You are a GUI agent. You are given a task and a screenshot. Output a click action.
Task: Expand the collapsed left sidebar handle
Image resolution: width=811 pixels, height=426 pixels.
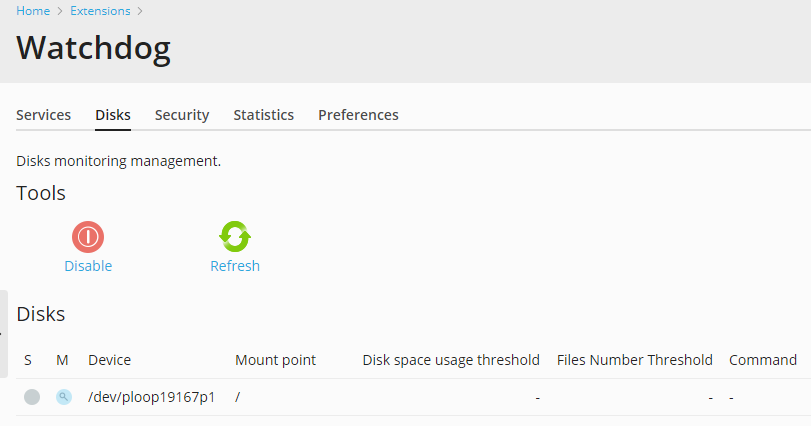coord(4,334)
